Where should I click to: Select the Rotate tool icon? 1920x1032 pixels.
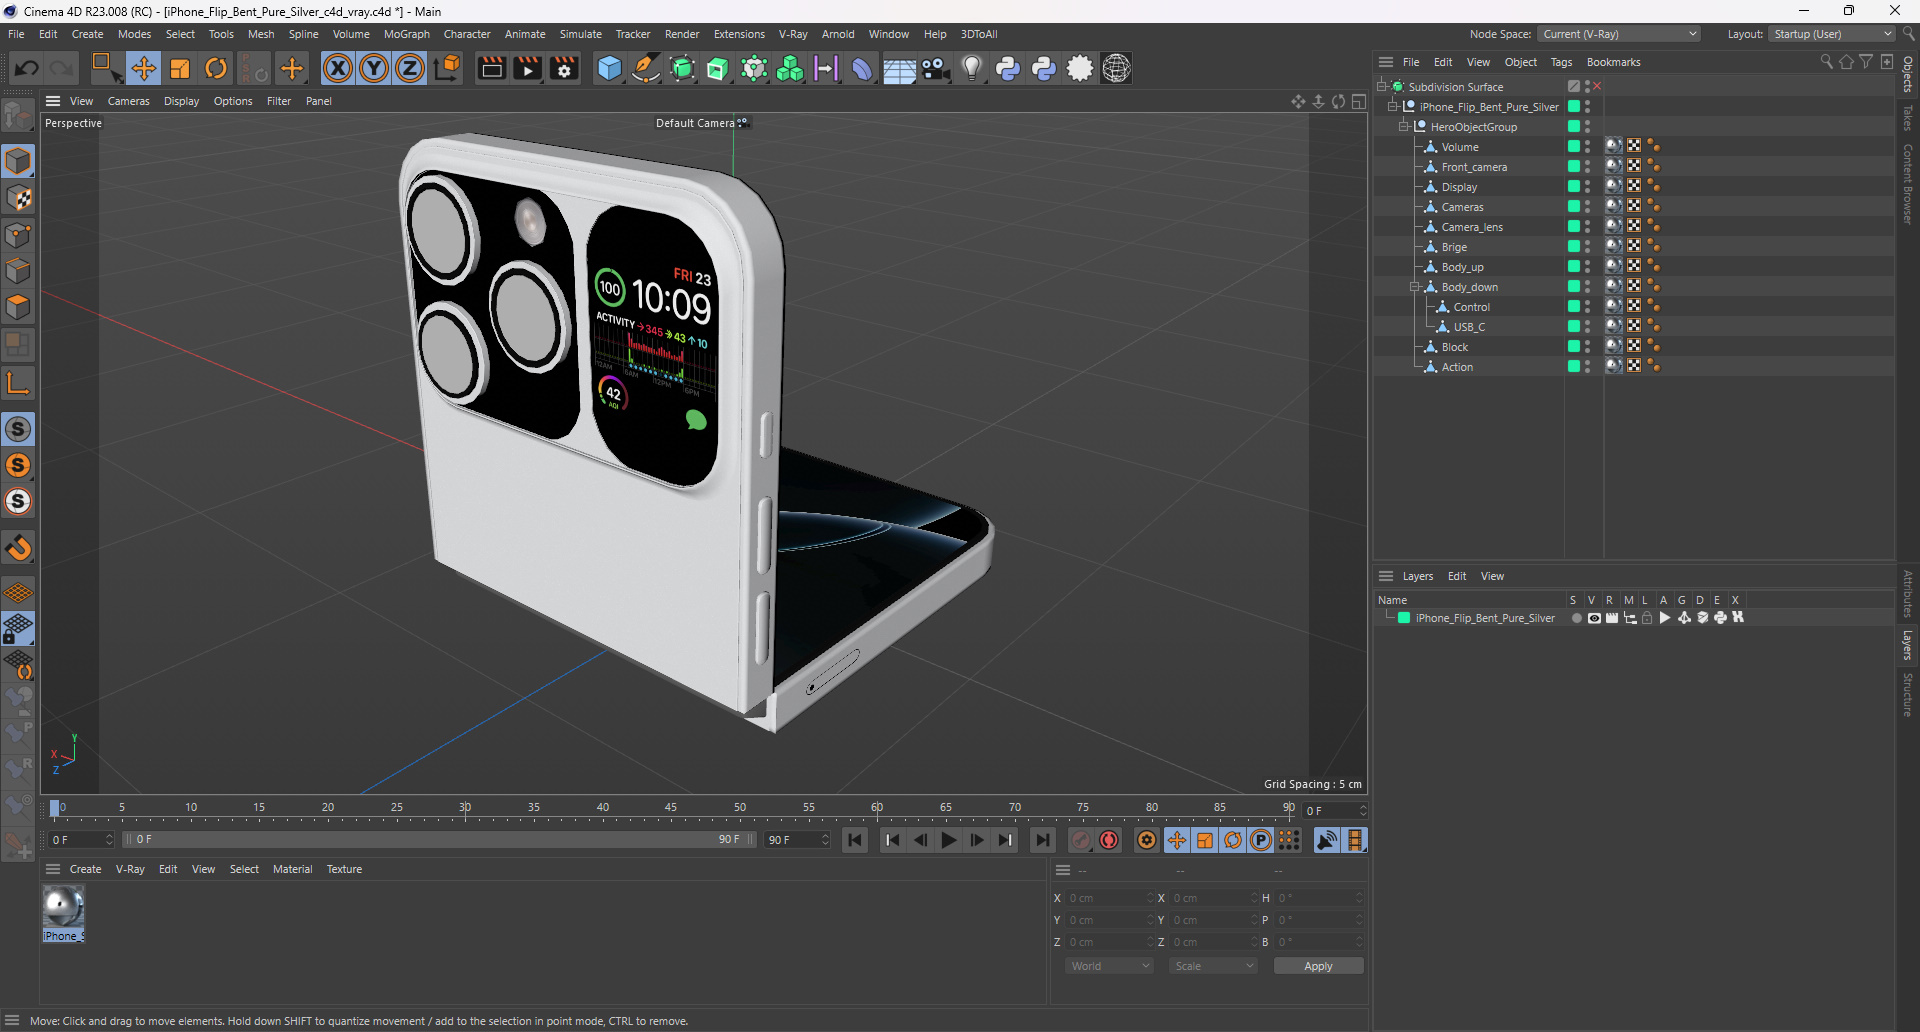tap(216, 68)
